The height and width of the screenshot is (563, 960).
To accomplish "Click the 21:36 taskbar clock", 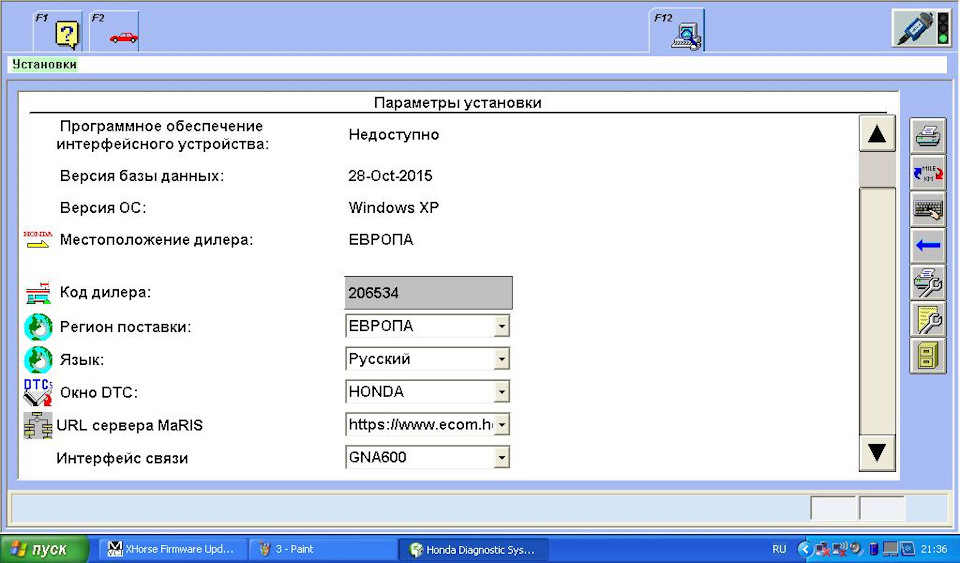I will [934, 549].
